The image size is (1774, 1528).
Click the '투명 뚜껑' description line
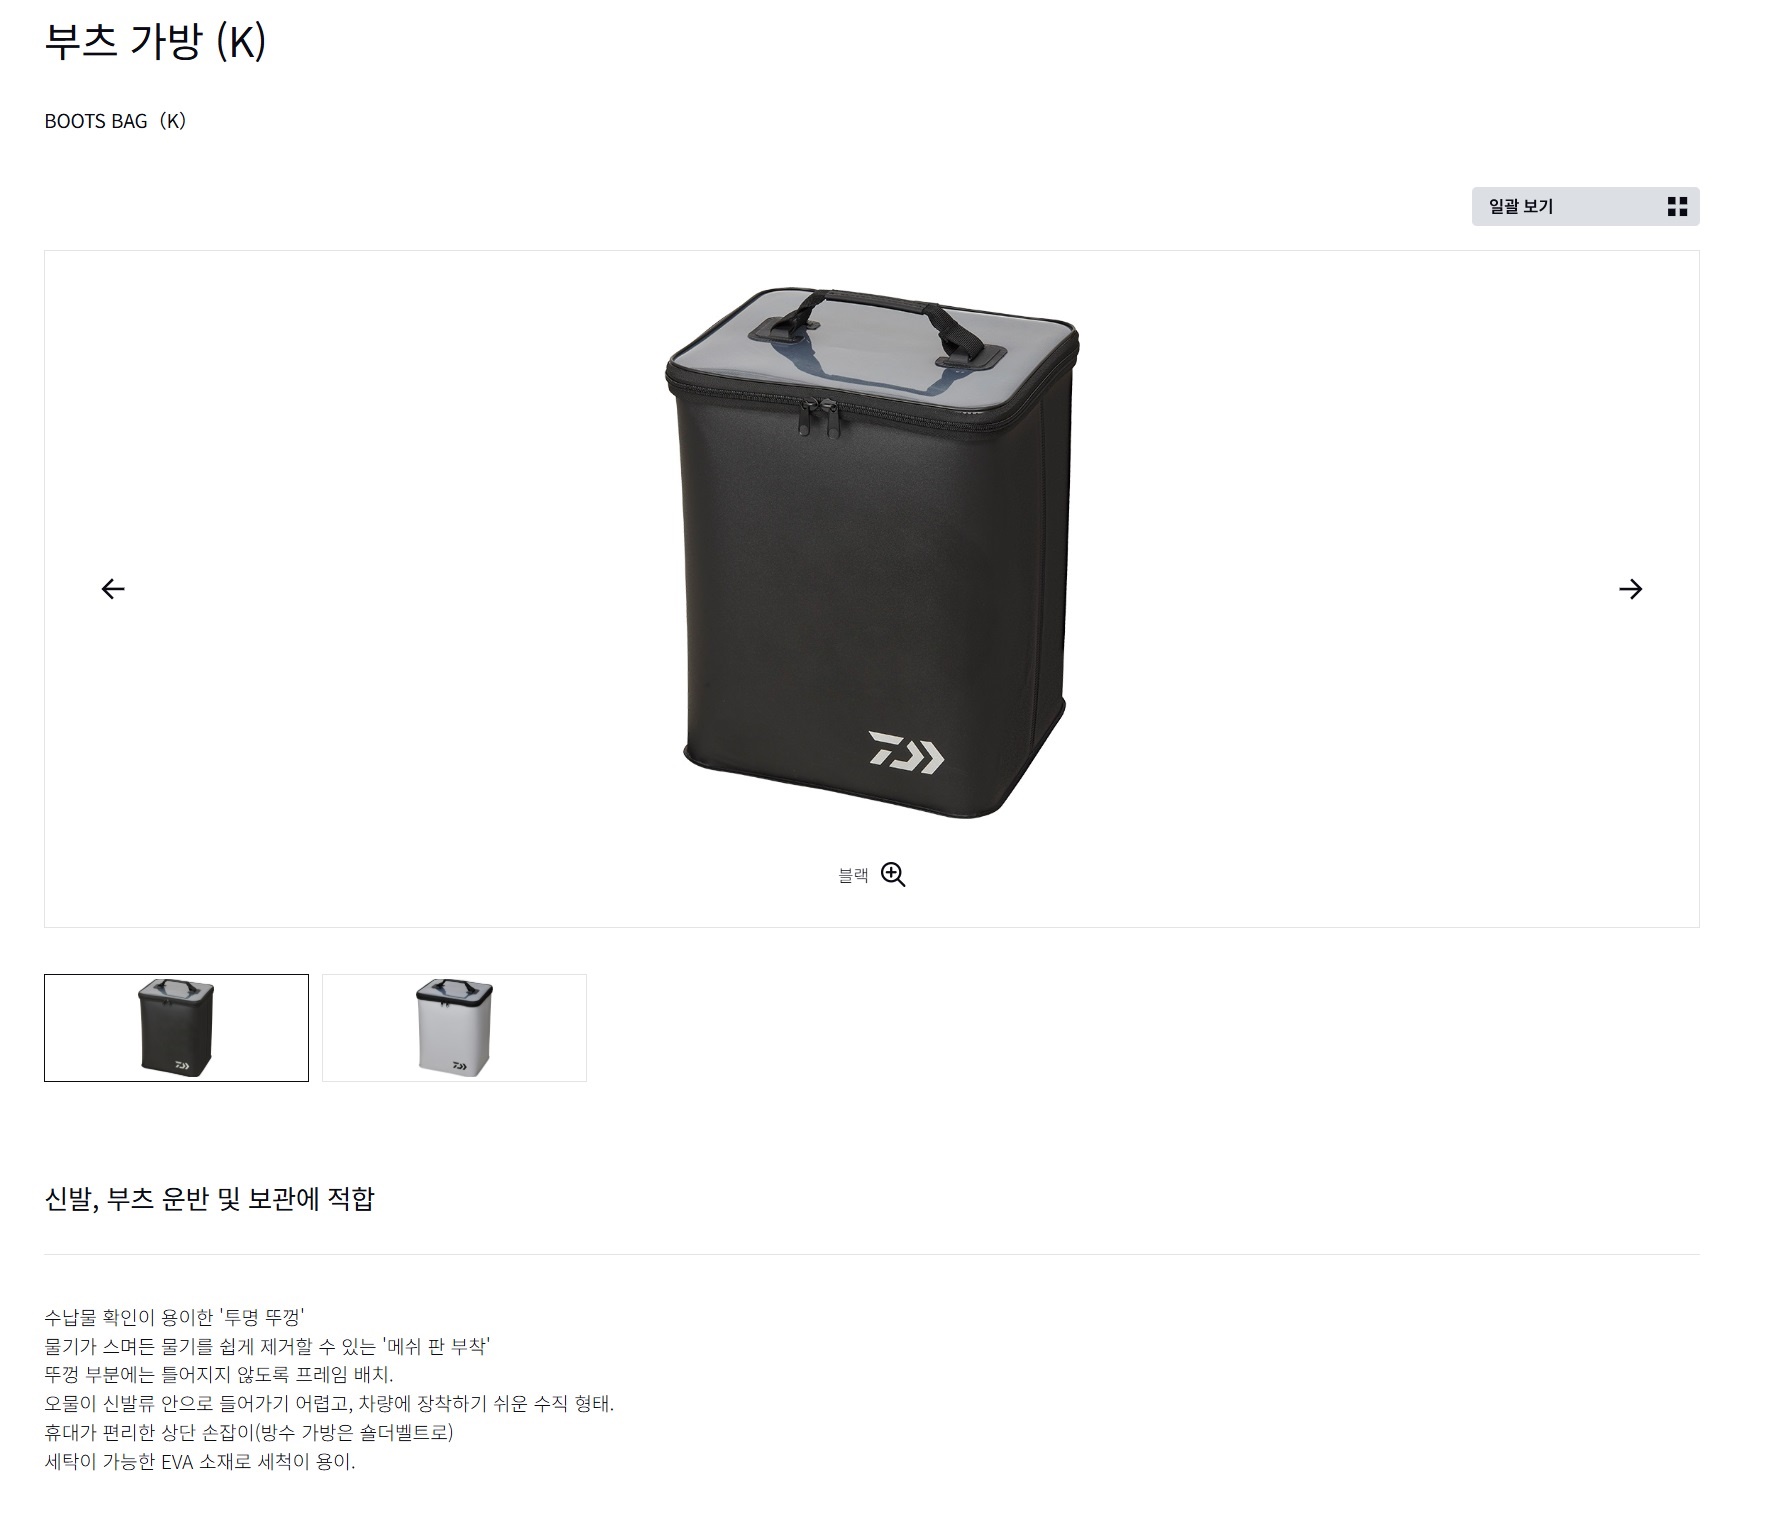click(174, 1317)
